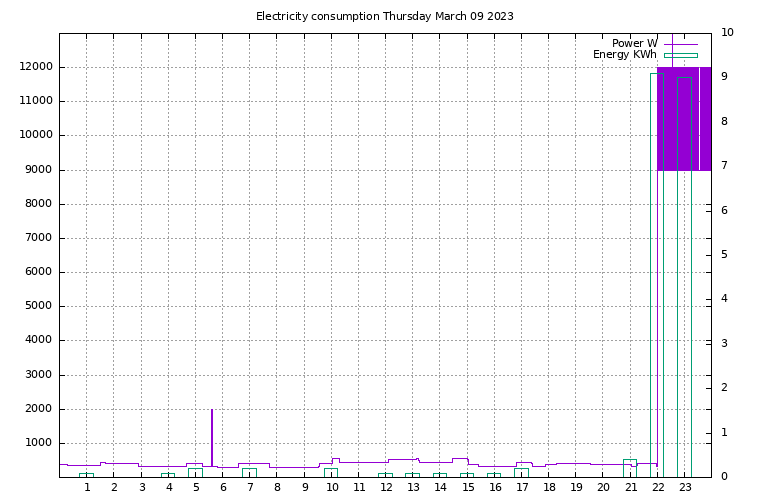Click the small green energy bar above hour 7
Screen dimensions: 768x500
(249, 473)
